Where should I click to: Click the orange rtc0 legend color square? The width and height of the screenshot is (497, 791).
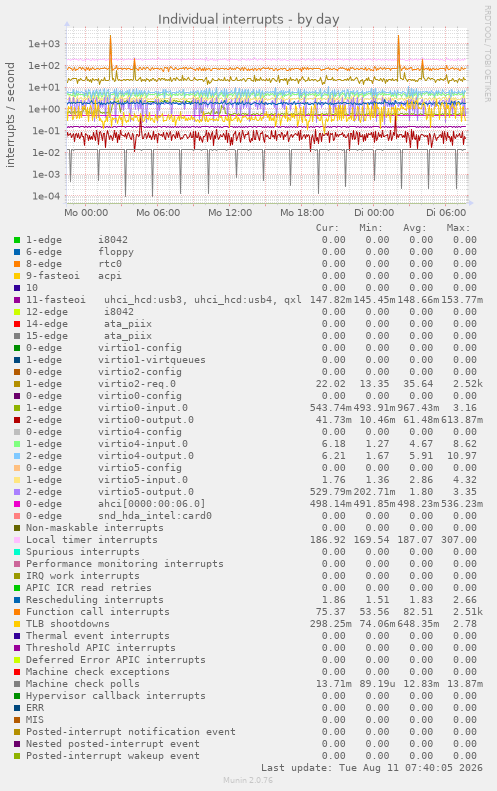[x=17, y=264]
